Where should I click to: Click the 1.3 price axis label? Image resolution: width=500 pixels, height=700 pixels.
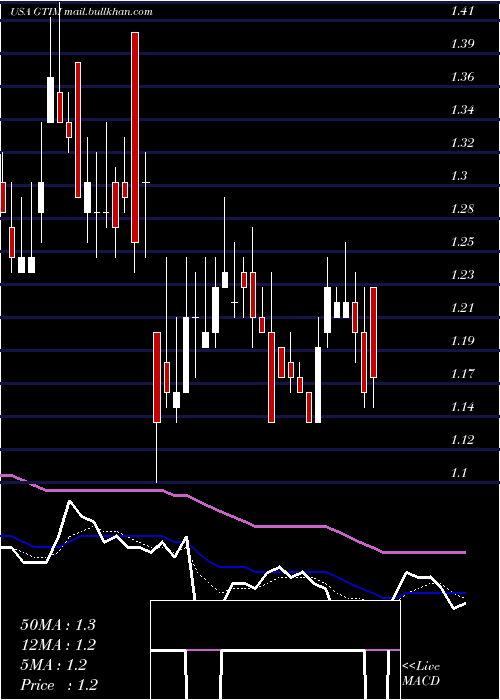(459, 176)
